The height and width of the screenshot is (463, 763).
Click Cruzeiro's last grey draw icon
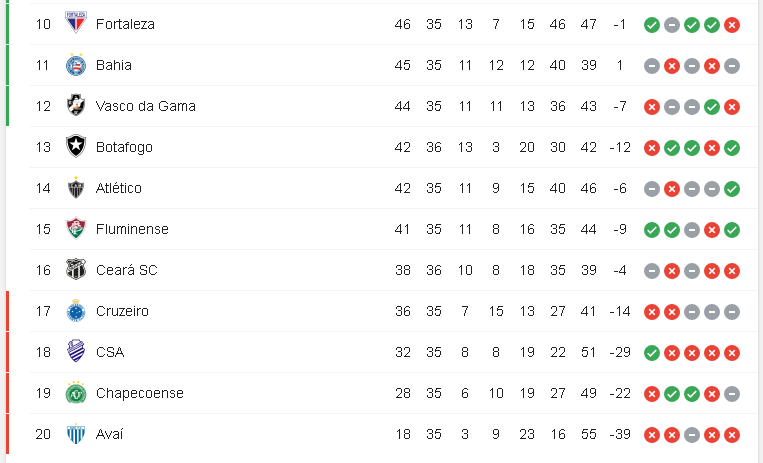pos(732,312)
